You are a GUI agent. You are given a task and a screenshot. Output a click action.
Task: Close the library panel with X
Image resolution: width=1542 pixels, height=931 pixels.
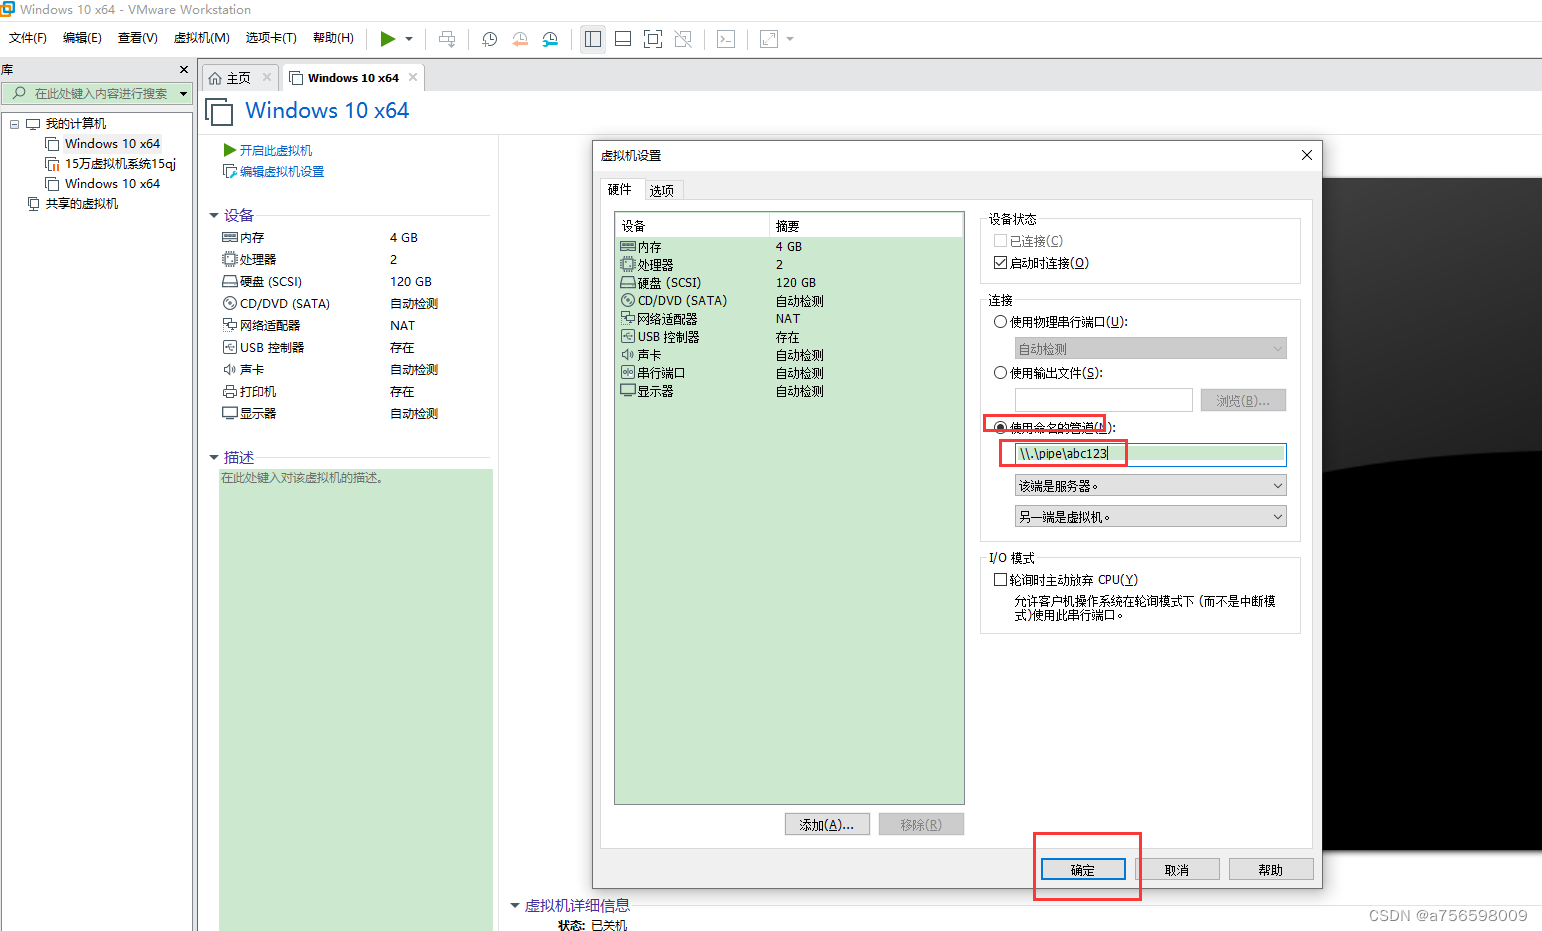[x=184, y=69]
